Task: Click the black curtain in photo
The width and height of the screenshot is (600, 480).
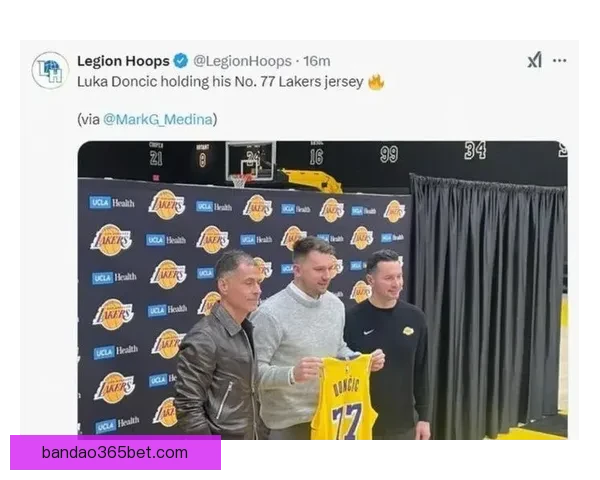Action: coord(487,300)
